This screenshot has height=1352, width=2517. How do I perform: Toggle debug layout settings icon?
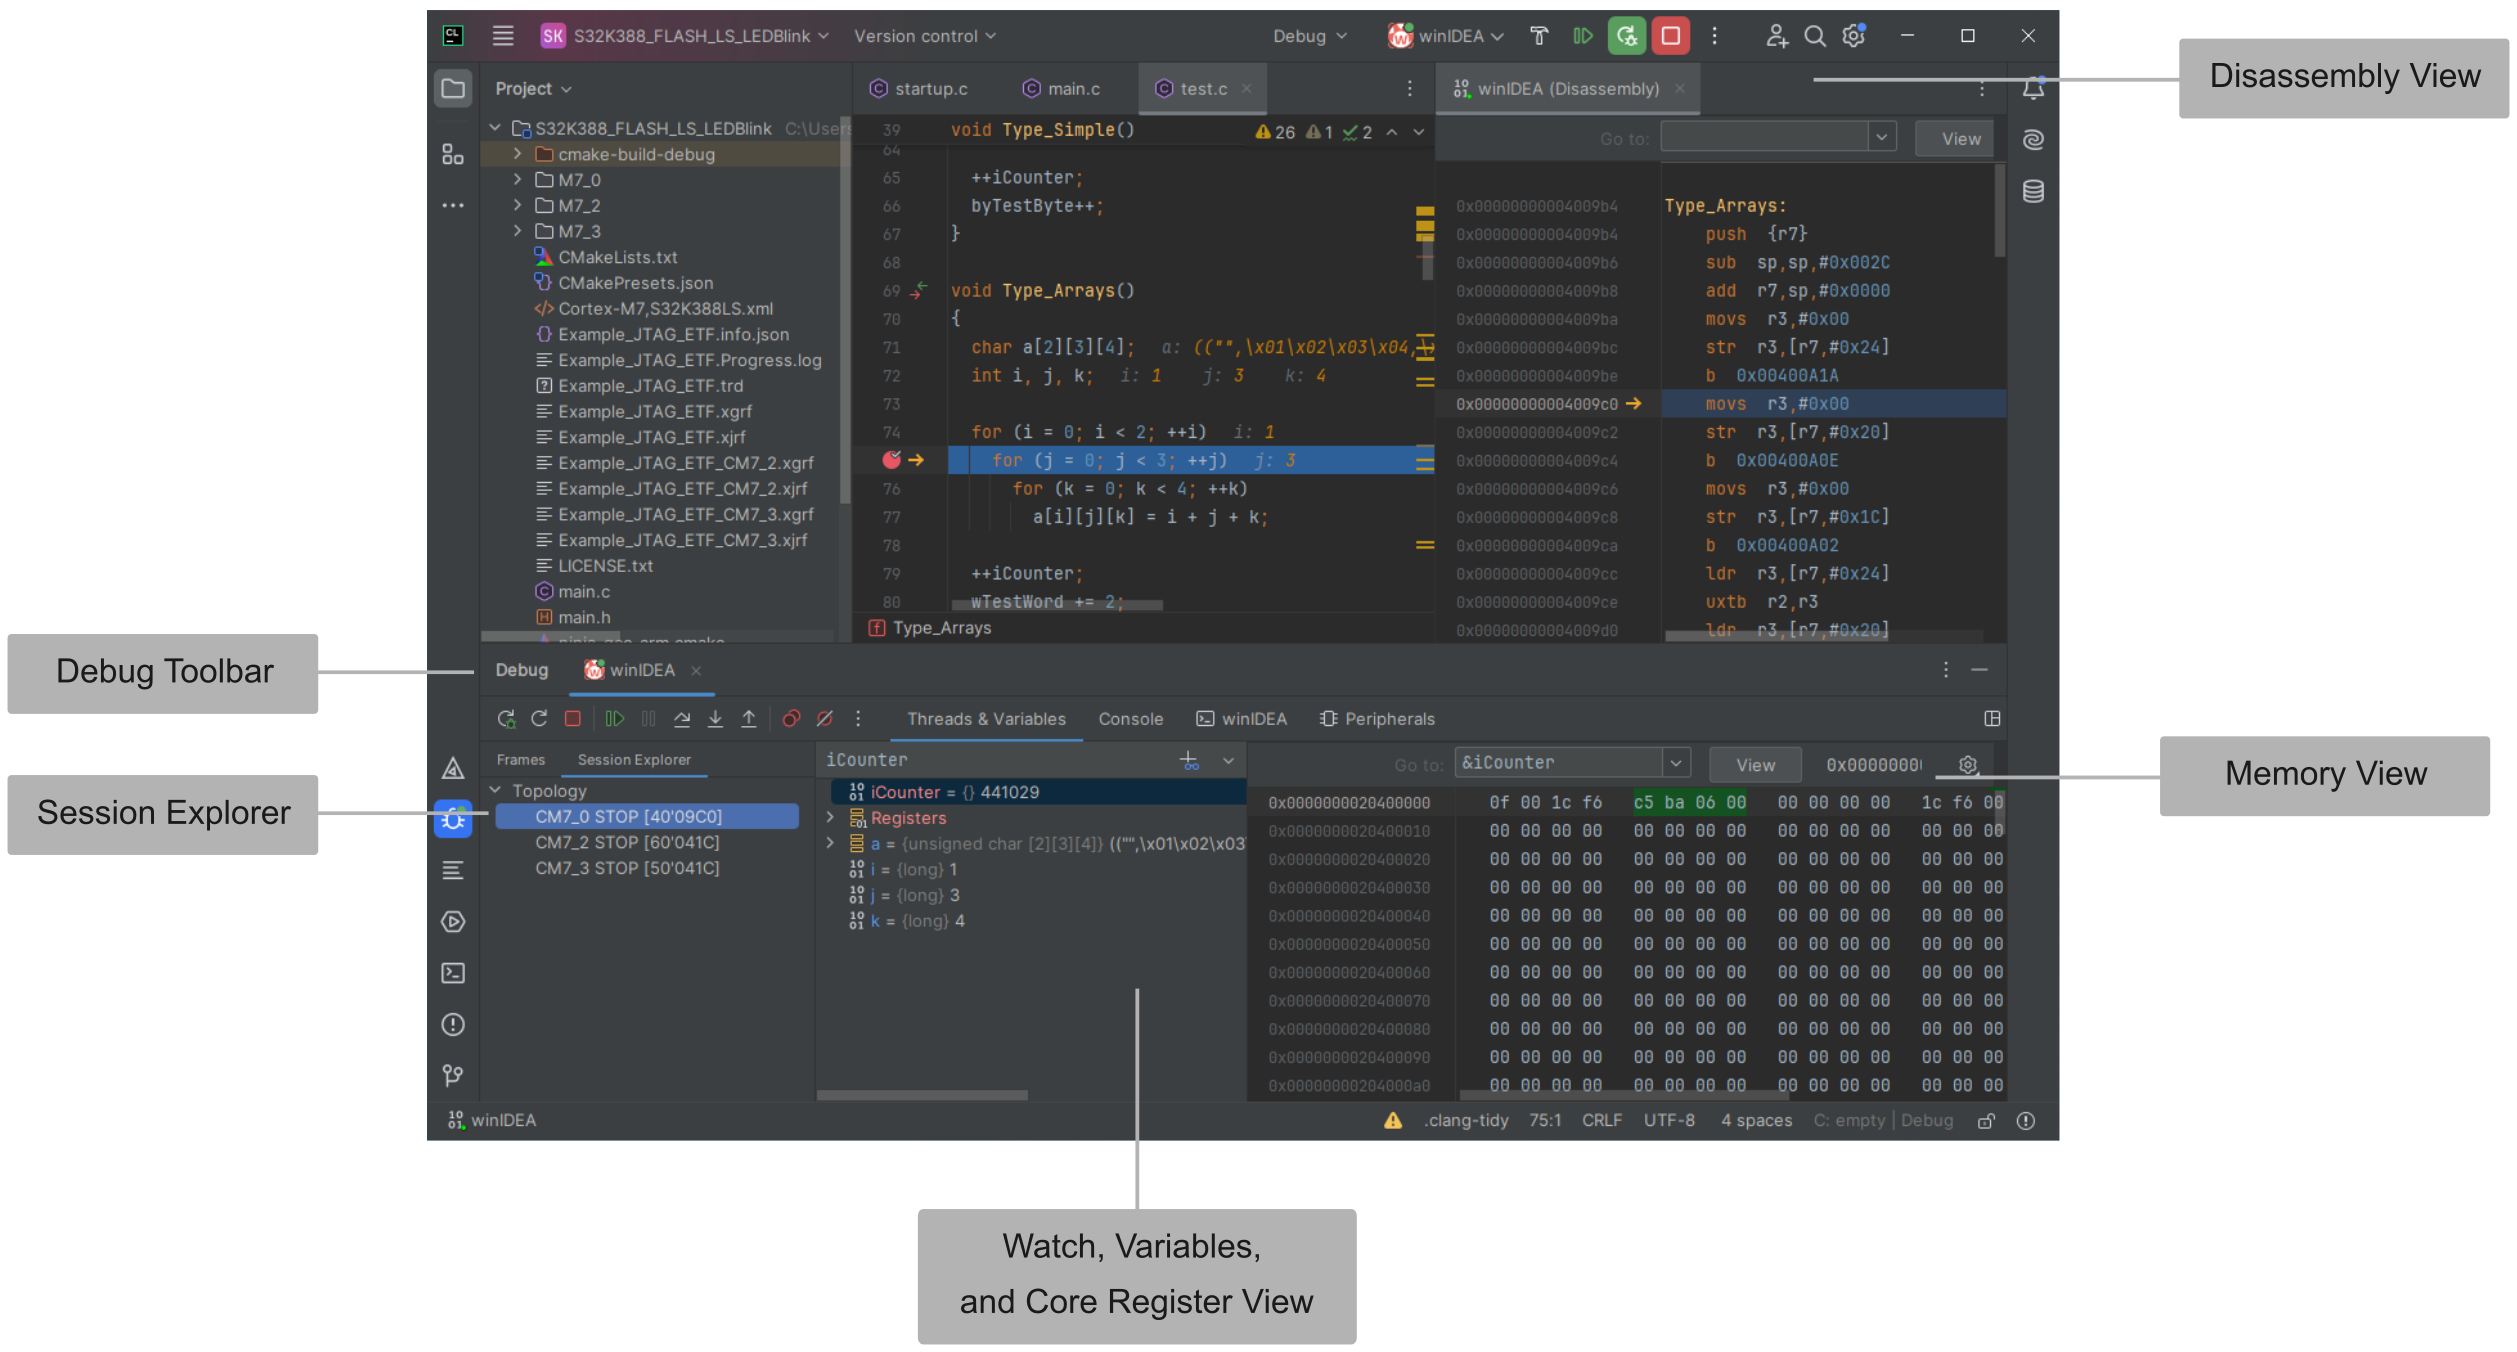(1991, 719)
